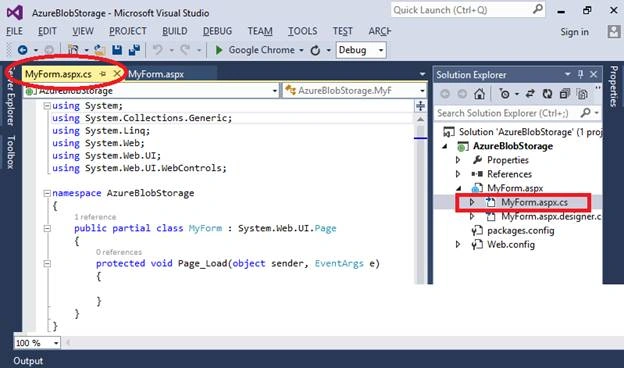624x368 pixels.
Task: Open the EDIT menu
Action: click(47, 31)
